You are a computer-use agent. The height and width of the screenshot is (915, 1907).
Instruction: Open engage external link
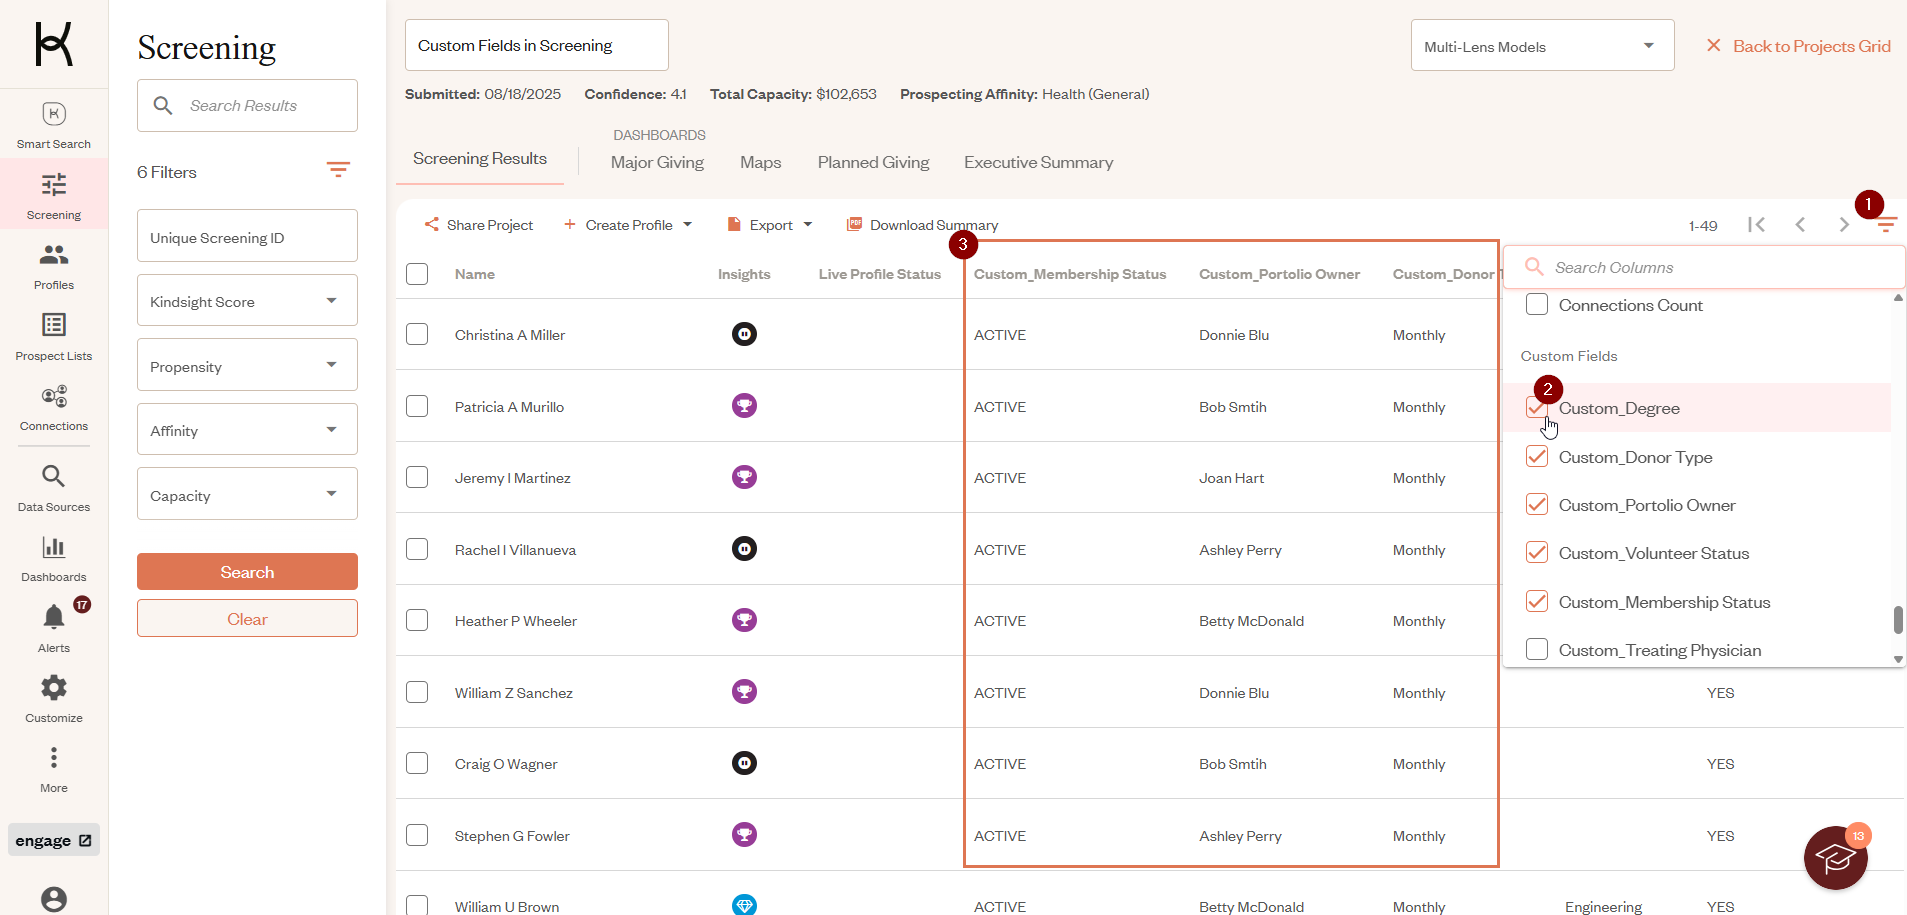click(x=54, y=840)
